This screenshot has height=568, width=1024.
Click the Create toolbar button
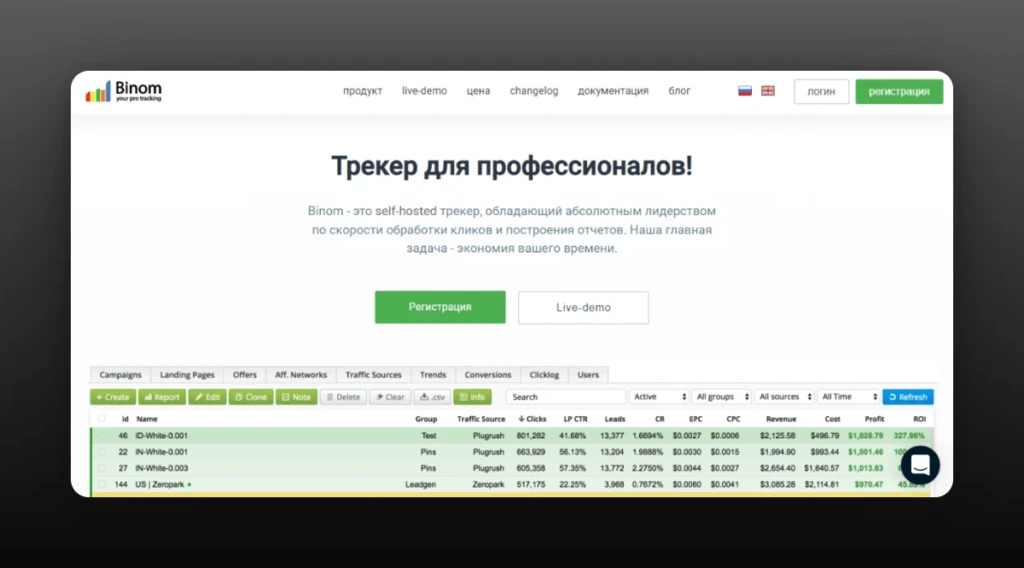113,397
